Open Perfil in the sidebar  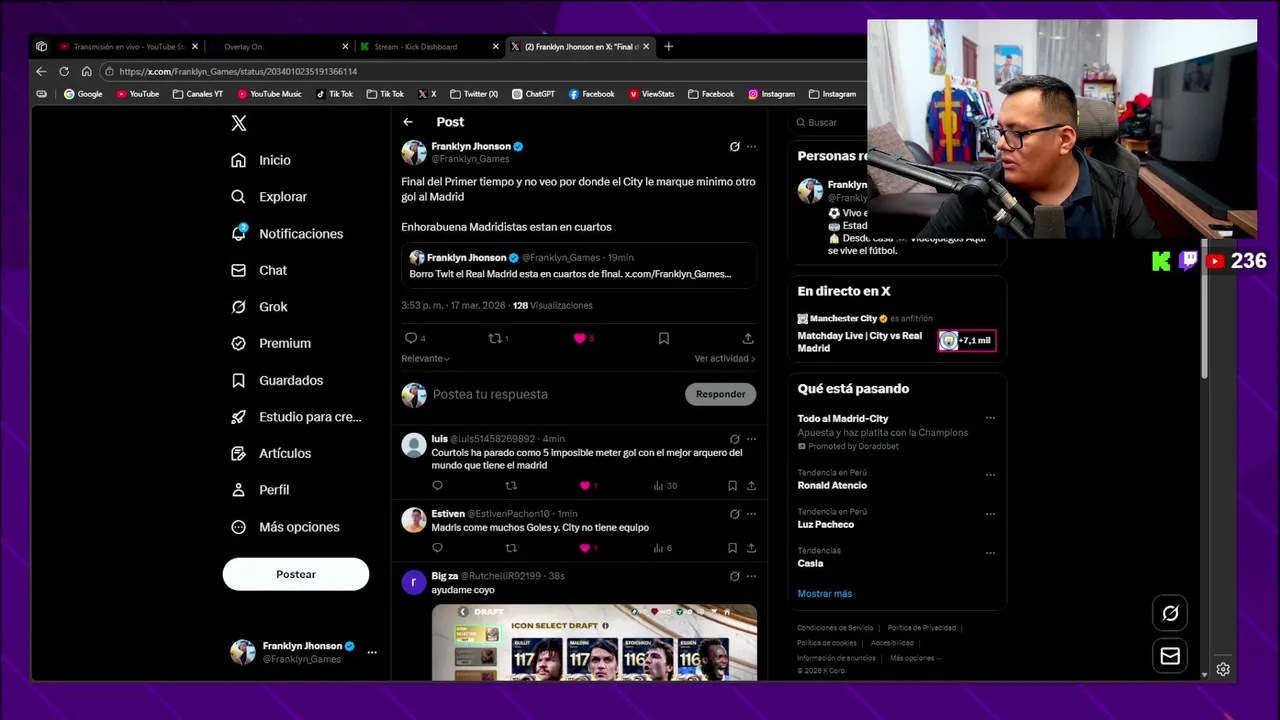[x=260, y=490]
